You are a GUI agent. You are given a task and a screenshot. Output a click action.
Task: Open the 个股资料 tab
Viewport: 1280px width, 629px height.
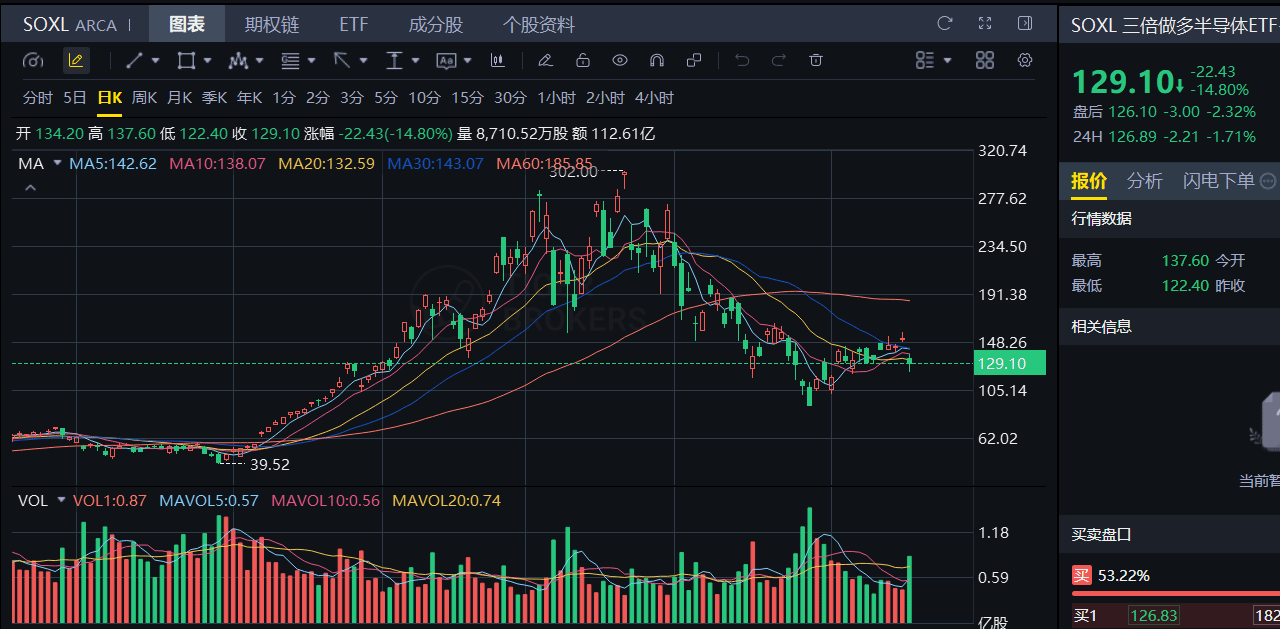(539, 24)
